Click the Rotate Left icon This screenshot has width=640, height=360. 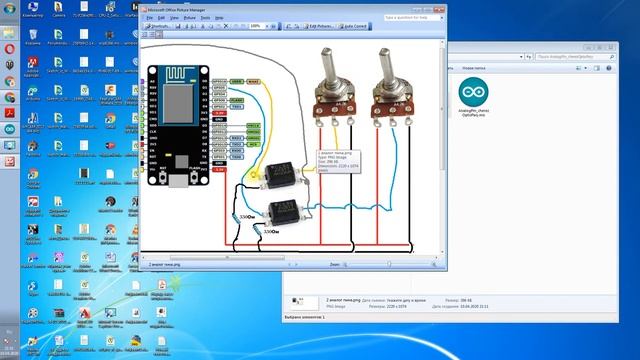pos(289,26)
